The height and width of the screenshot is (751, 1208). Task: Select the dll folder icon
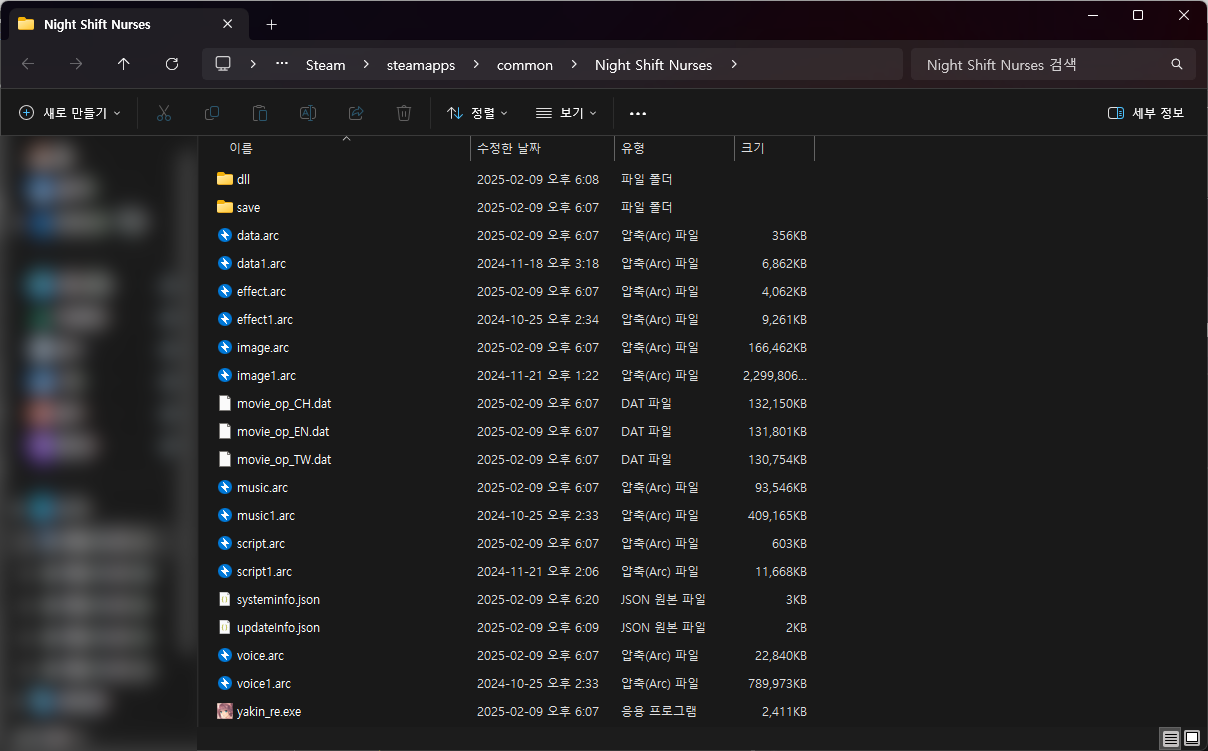tap(224, 179)
